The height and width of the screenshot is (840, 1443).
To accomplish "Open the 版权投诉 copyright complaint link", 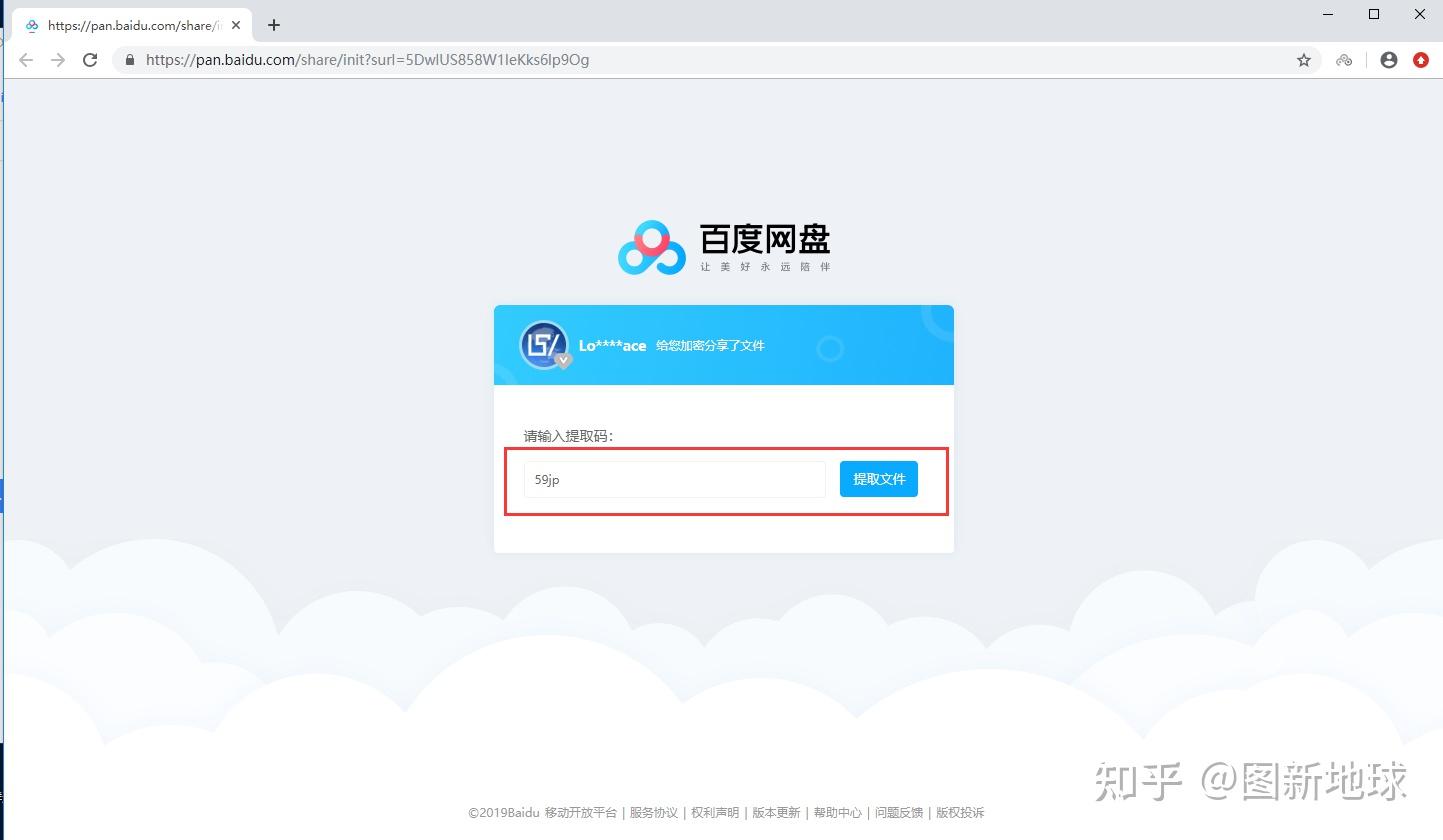I will [x=960, y=812].
